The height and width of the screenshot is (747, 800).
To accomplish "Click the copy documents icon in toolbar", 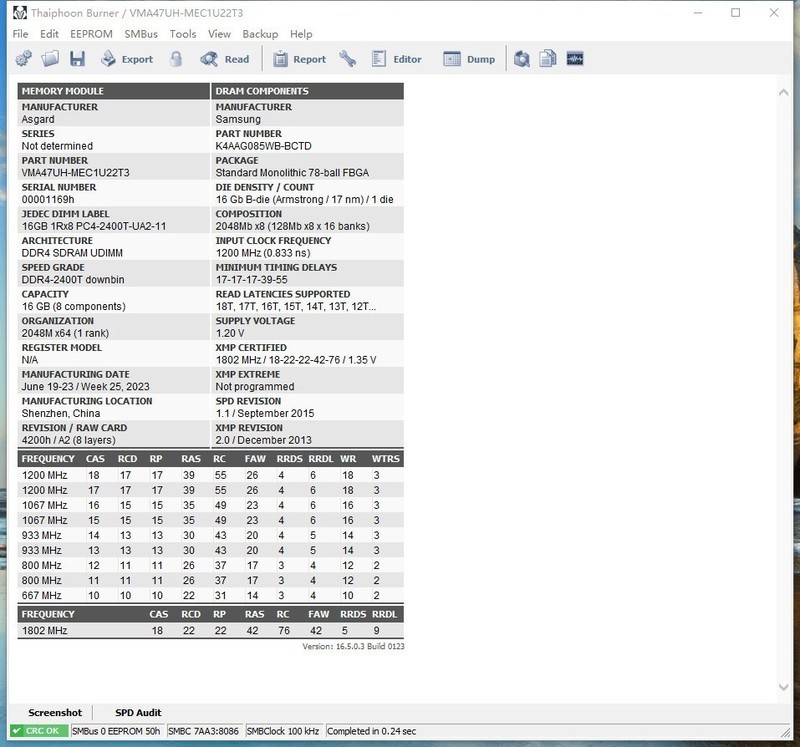I will (x=548, y=59).
